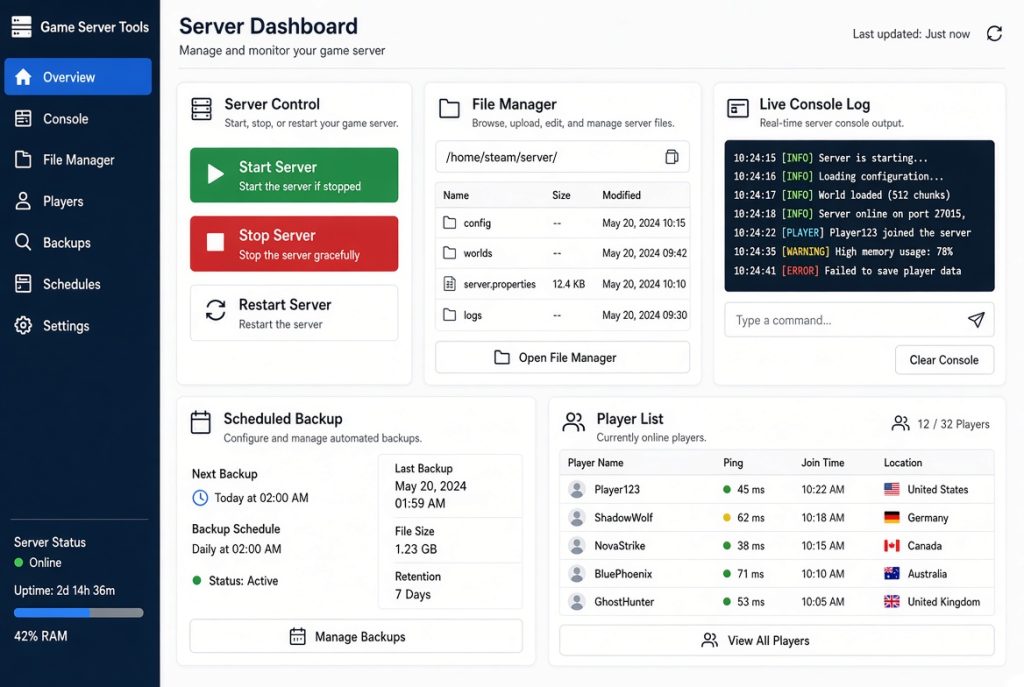
Task: Click the Restart Server button
Action: (x=294, y=313)
